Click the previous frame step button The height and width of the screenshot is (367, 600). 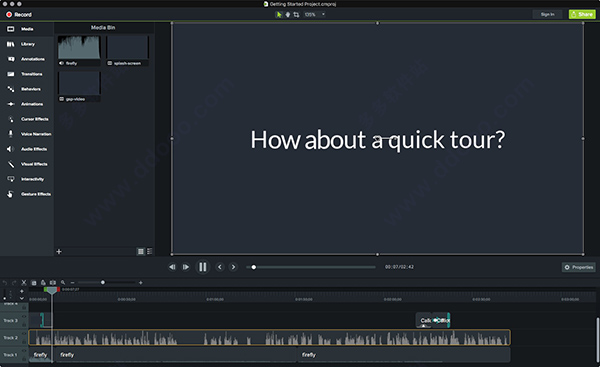coord(172,267)
